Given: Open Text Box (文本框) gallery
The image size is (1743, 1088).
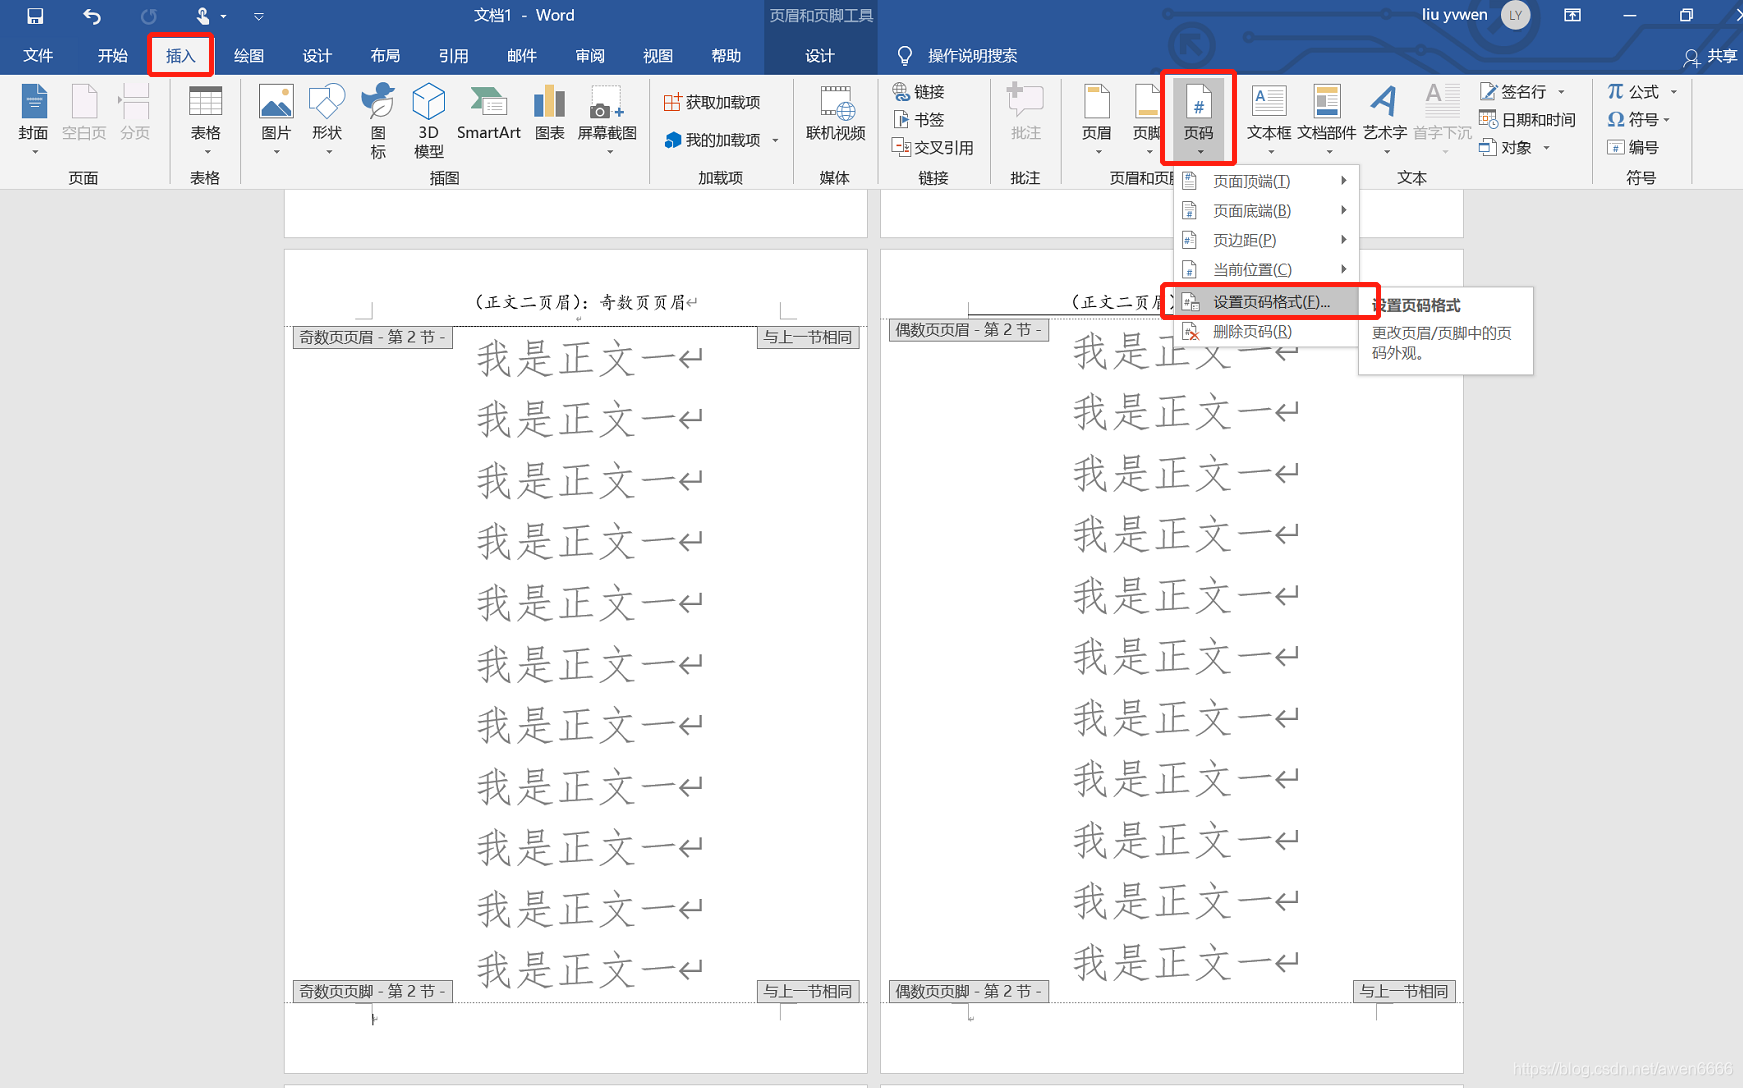Looking at the screenshot, I should click(1269, 119).
